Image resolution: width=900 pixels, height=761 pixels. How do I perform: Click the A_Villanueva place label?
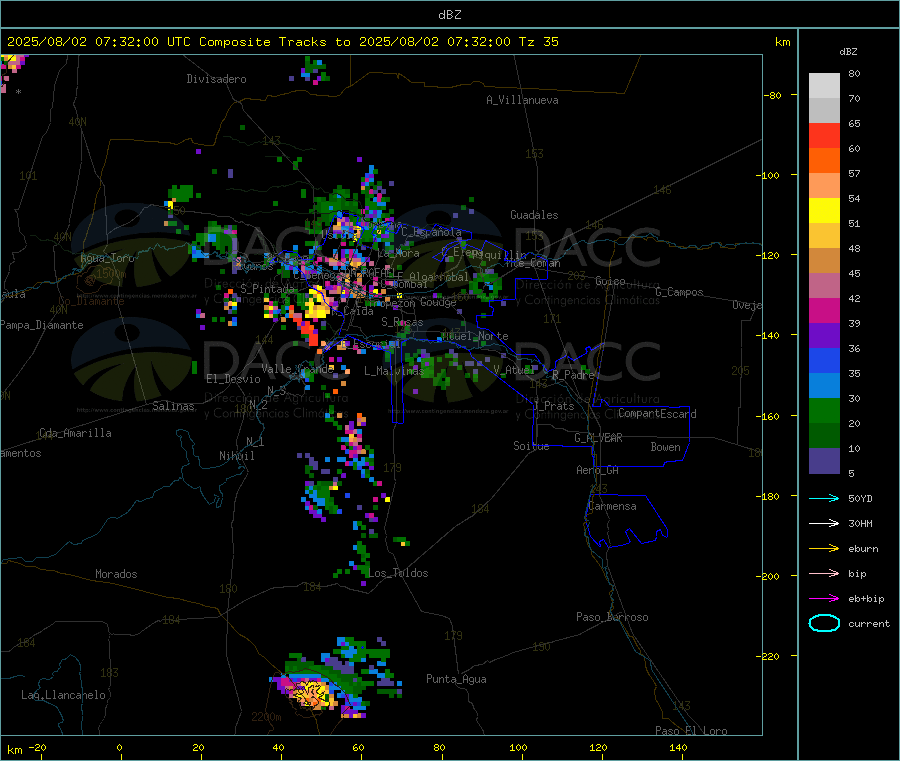pos(522,100)
